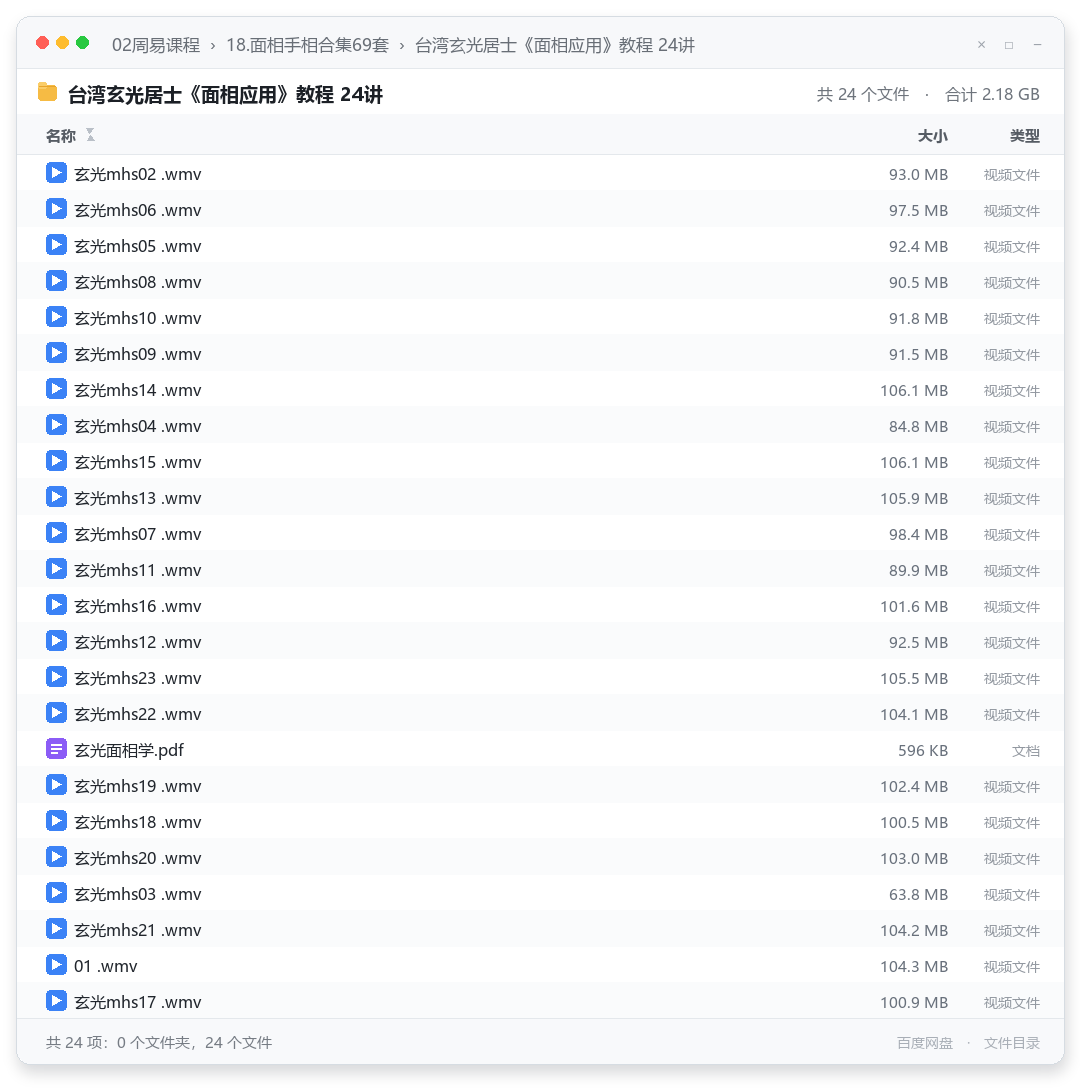Click the yellow minimize dot in the title bar
This screenshot has width=1080, height=1088.
tap(62, 43)
